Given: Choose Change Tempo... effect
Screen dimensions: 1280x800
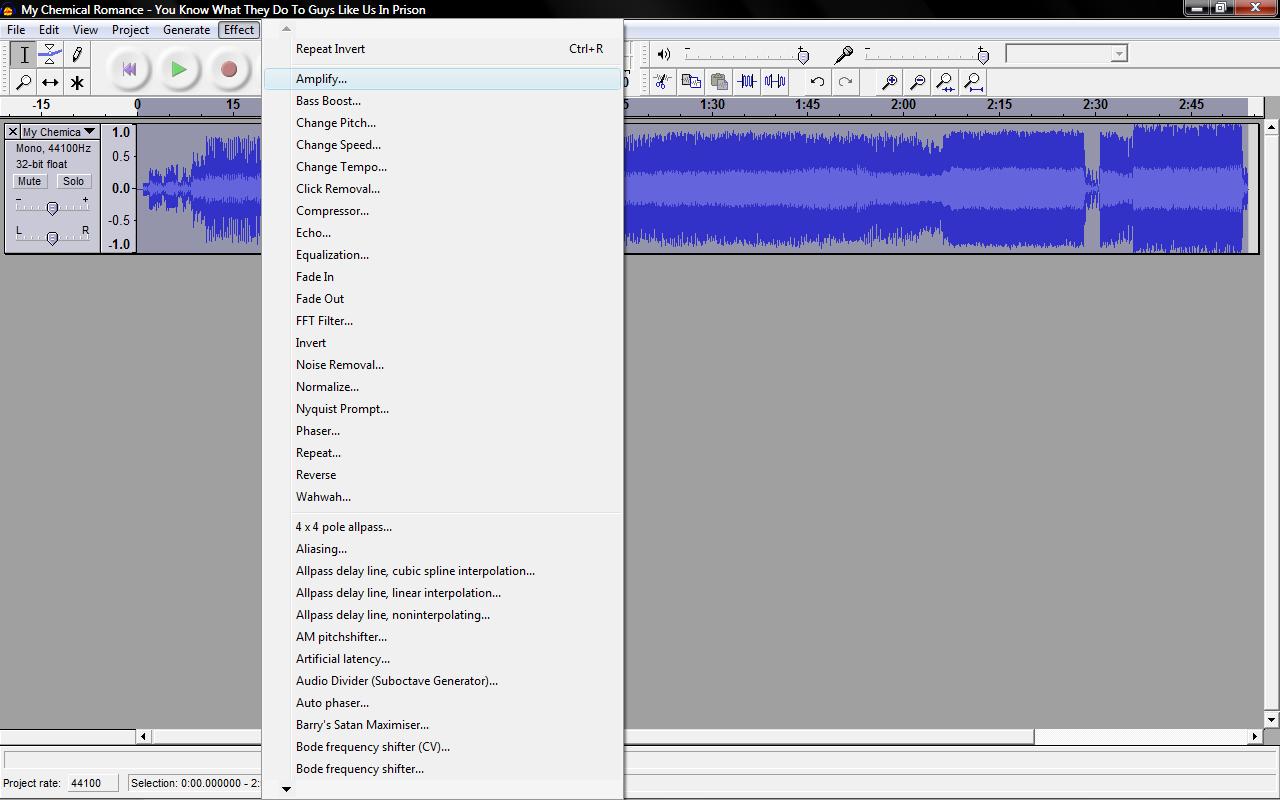Looking at the screenshot, I should [x=443, y=167].
